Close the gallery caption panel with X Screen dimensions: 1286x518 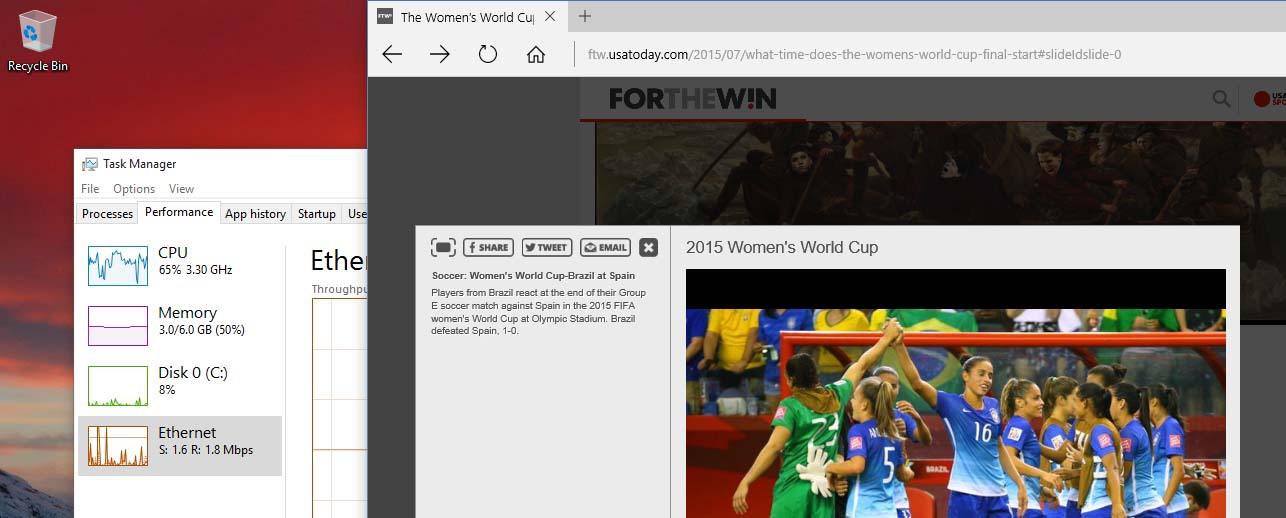point(648,247)
